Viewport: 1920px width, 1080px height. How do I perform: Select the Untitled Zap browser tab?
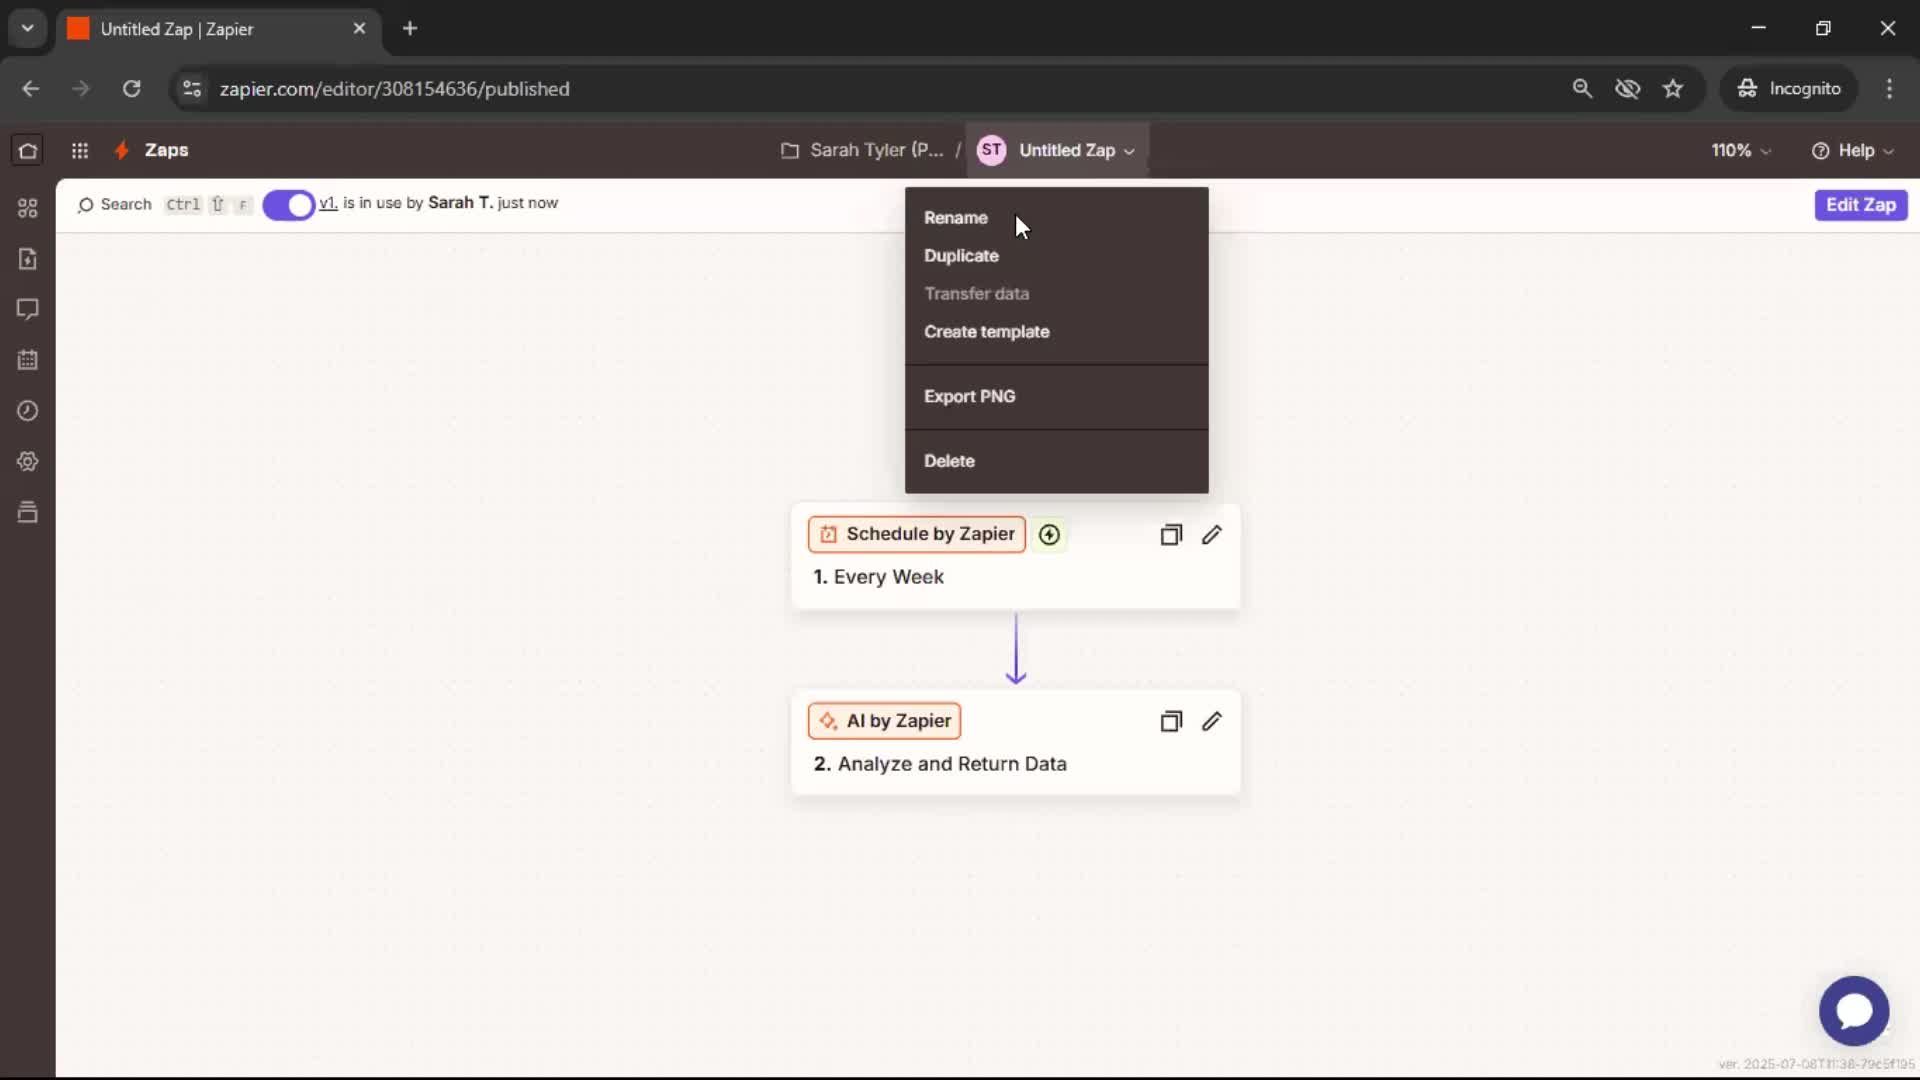coord(218,29)
